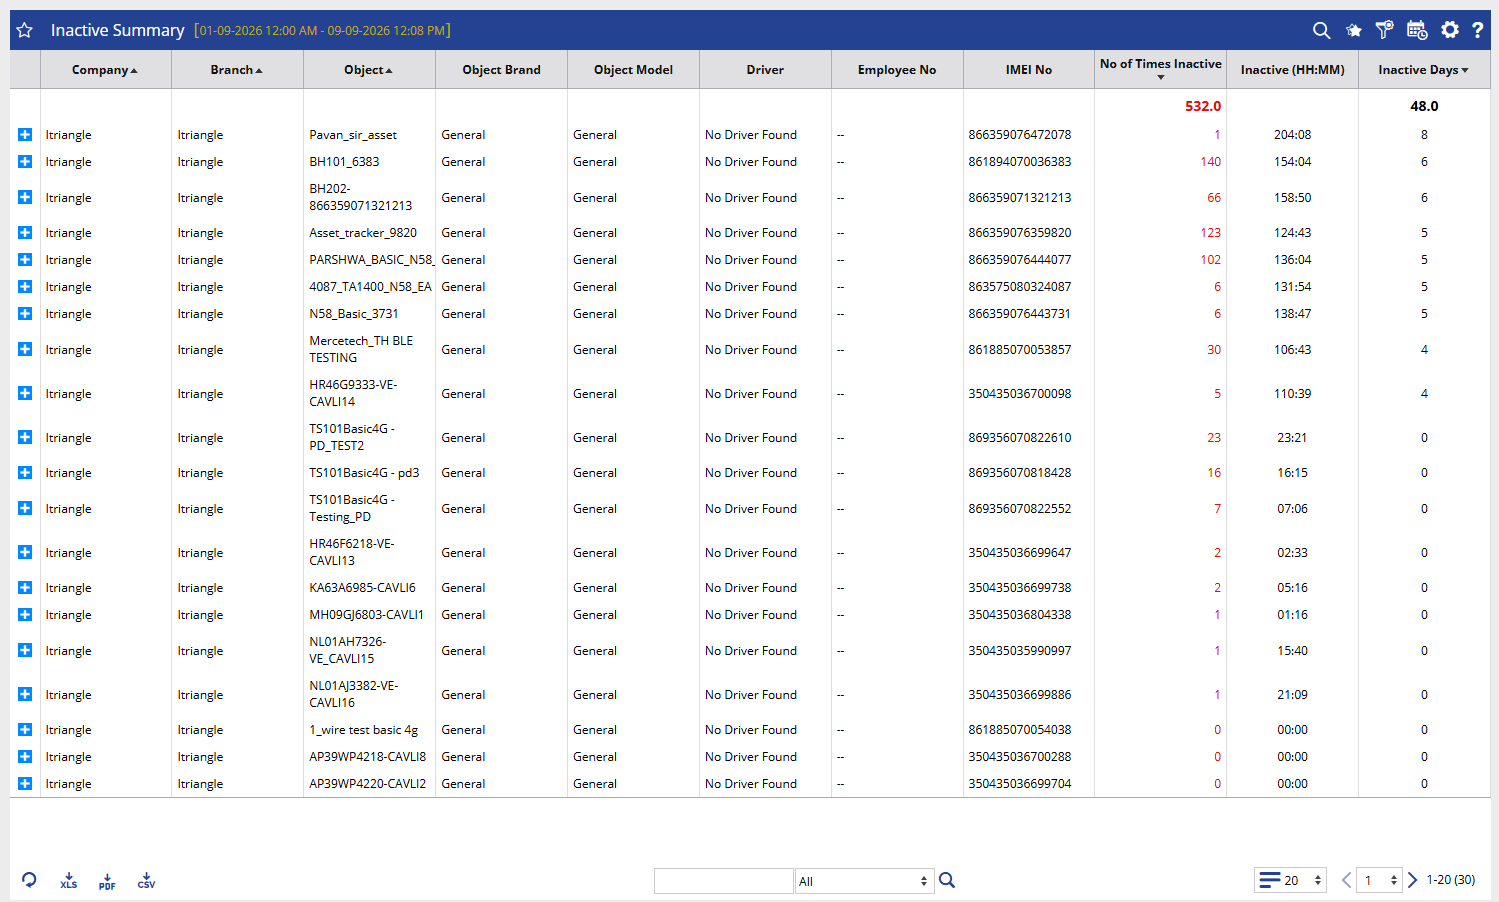
Task: Download the report as PDF
Action: tap(107, 881)
